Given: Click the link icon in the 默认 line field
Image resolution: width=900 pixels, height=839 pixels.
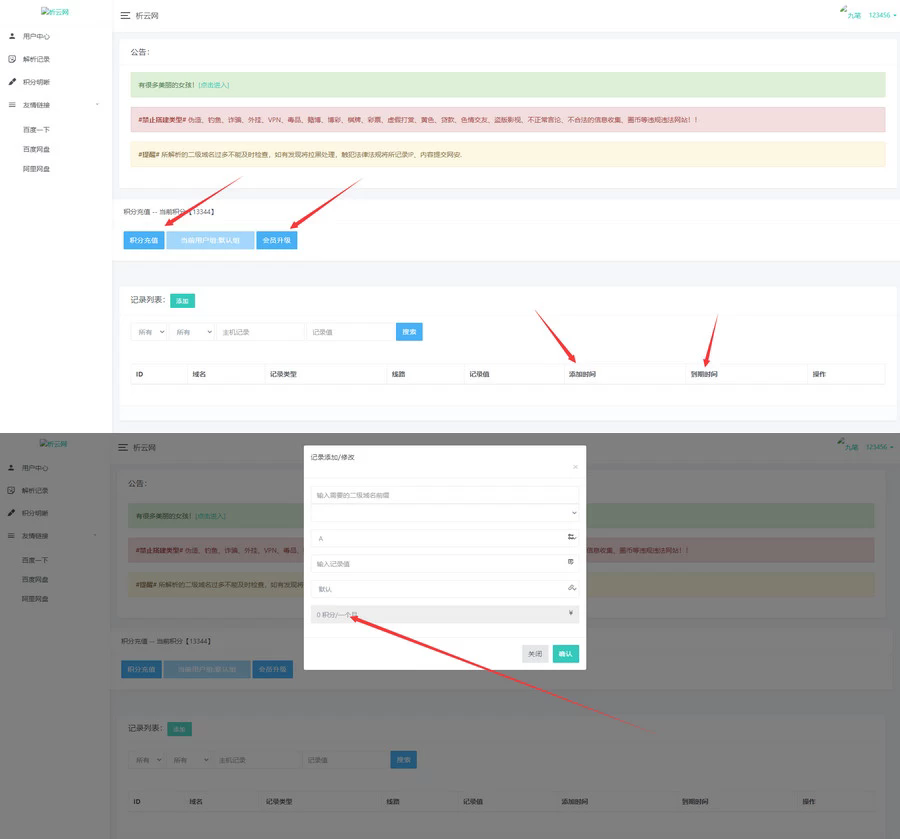Looking at the screenshot, I should coord(571,588).
